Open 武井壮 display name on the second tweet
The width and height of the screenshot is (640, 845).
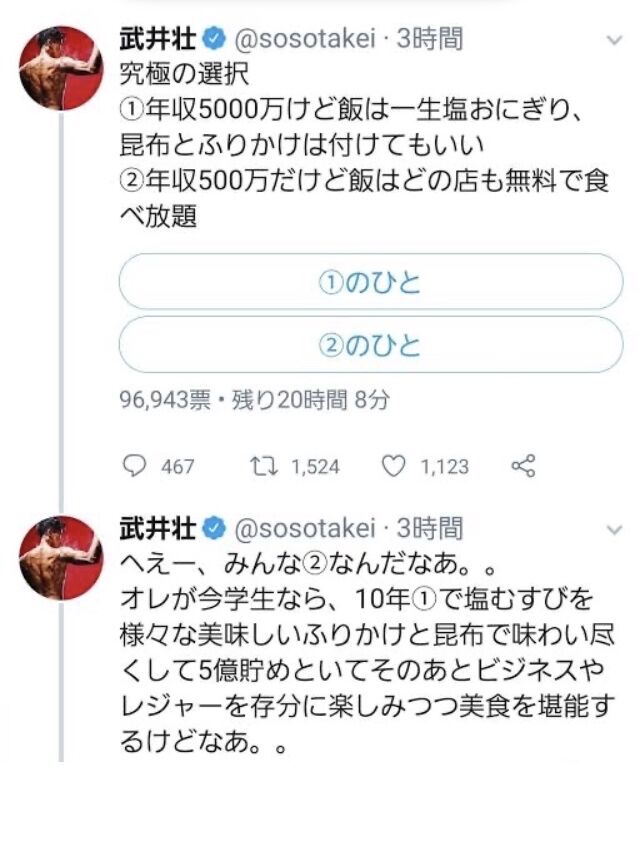tap(158, 529)
